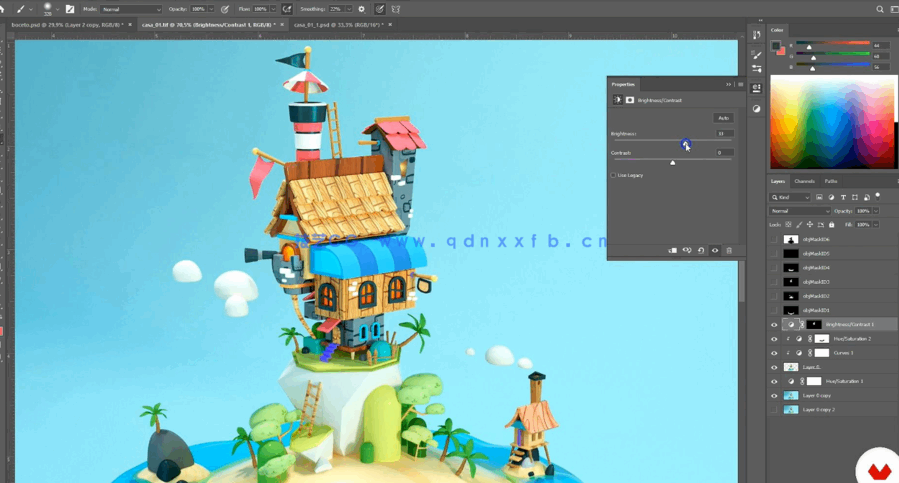Open the Adjustments panel dock icon
Viewport: 899px width, 483px height.
[x=756, y=108]
